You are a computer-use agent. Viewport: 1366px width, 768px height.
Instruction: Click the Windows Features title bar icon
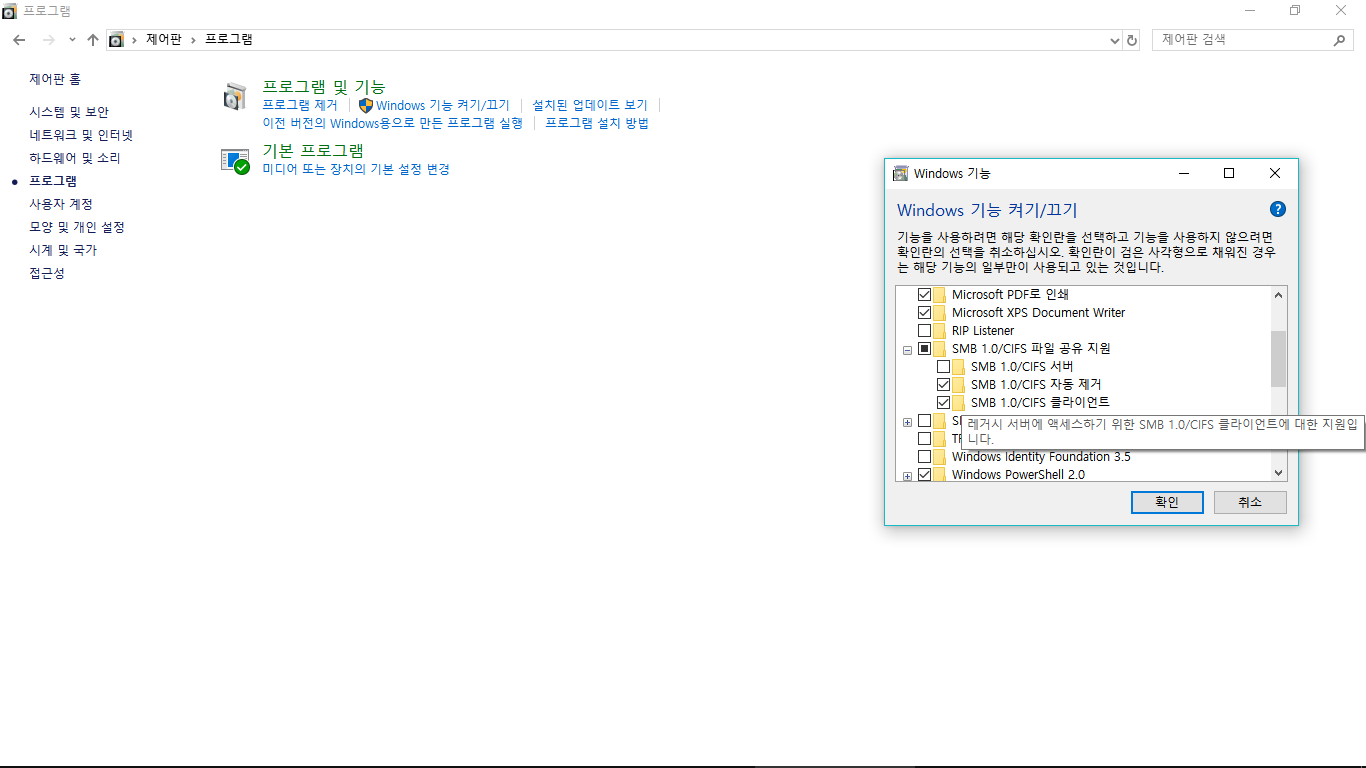[x=900, y=173]
